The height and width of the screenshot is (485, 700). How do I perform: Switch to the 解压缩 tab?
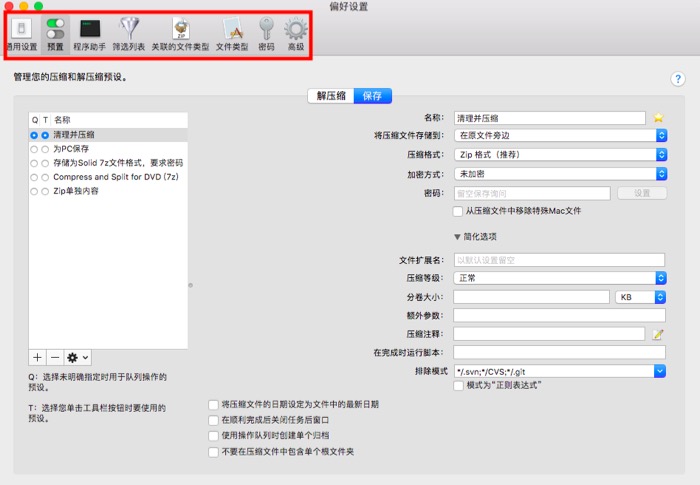[x=331, y=96]
